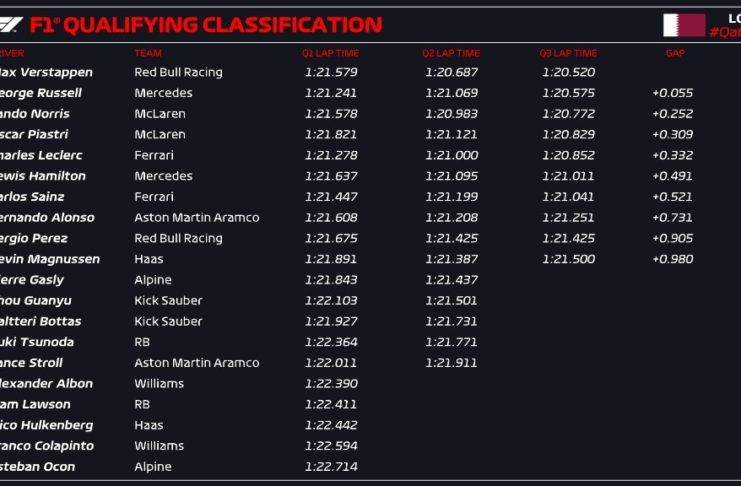Open George Russell's driver row

42,93
